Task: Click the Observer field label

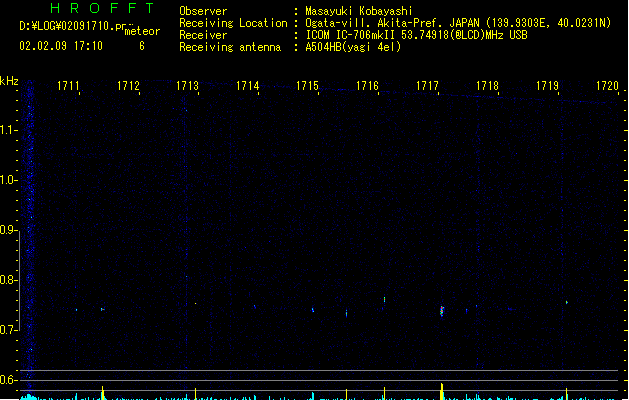Action: 203,11
